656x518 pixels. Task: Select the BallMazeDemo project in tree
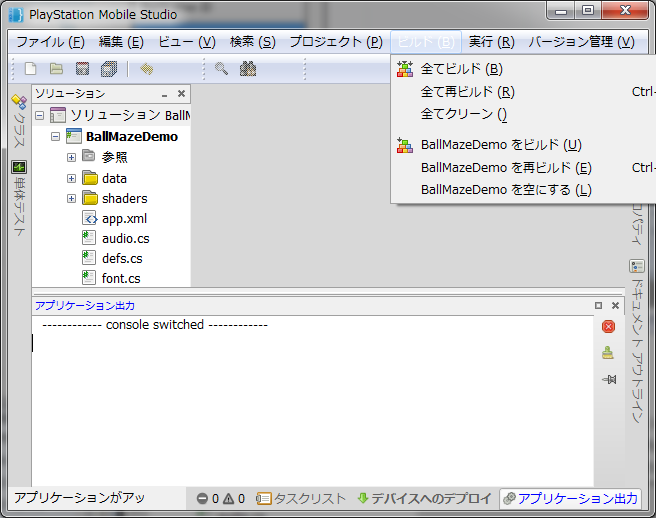[x=132, y=137]
